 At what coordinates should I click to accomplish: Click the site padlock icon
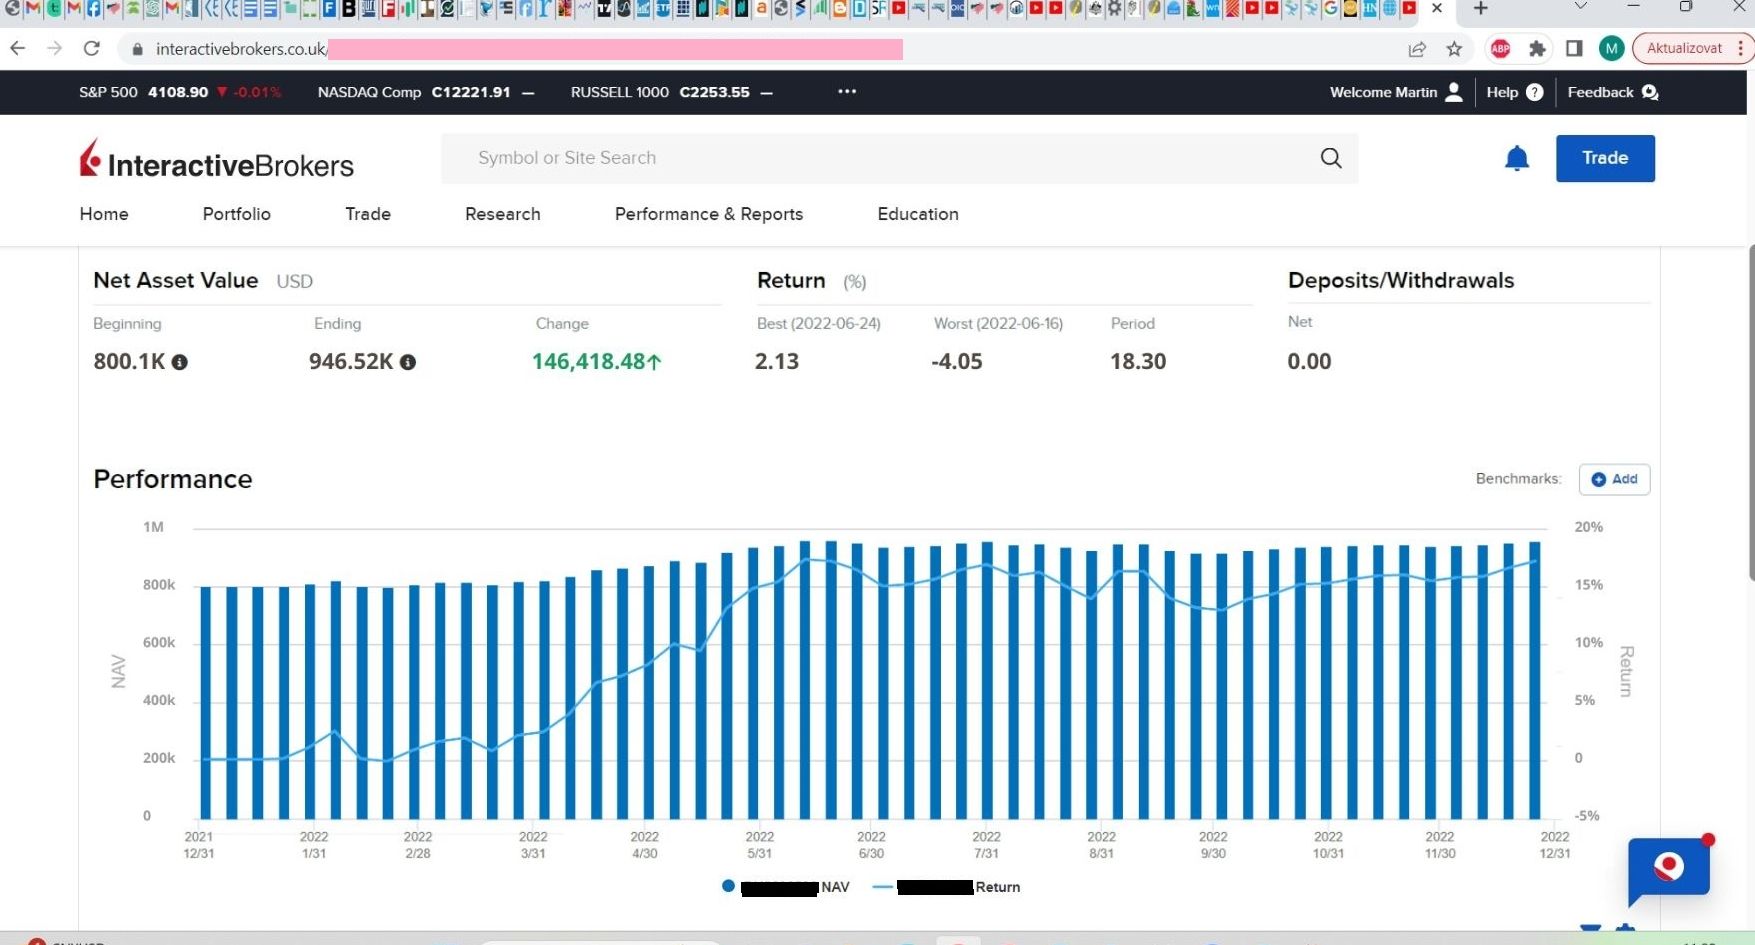point(138,49)
